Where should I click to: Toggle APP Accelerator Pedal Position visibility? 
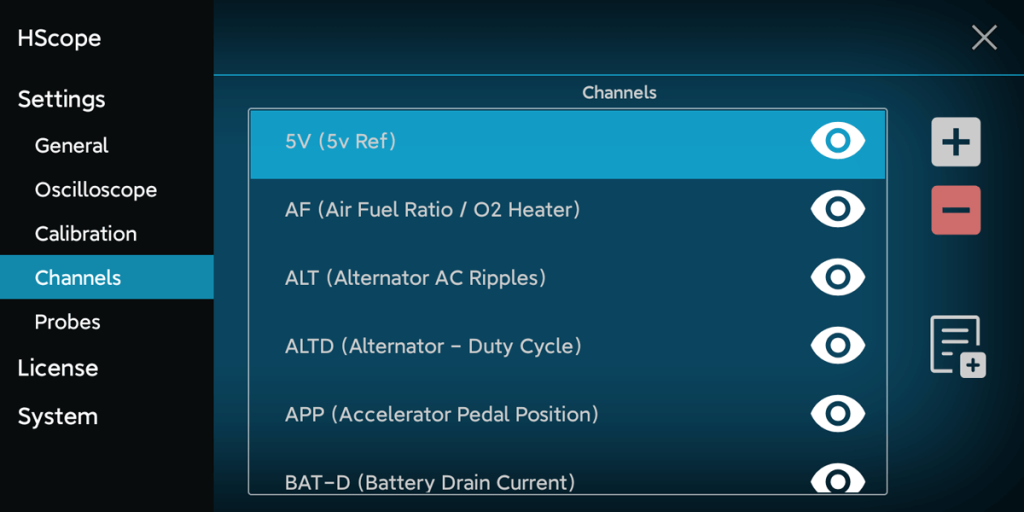tap(837, 413)
